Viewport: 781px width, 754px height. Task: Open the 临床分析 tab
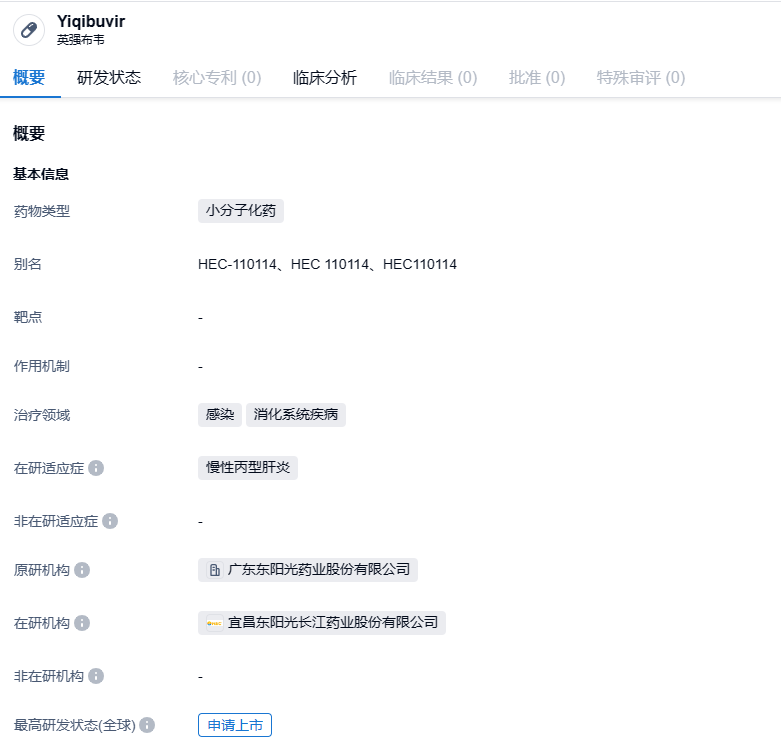(x=325, y=78)
